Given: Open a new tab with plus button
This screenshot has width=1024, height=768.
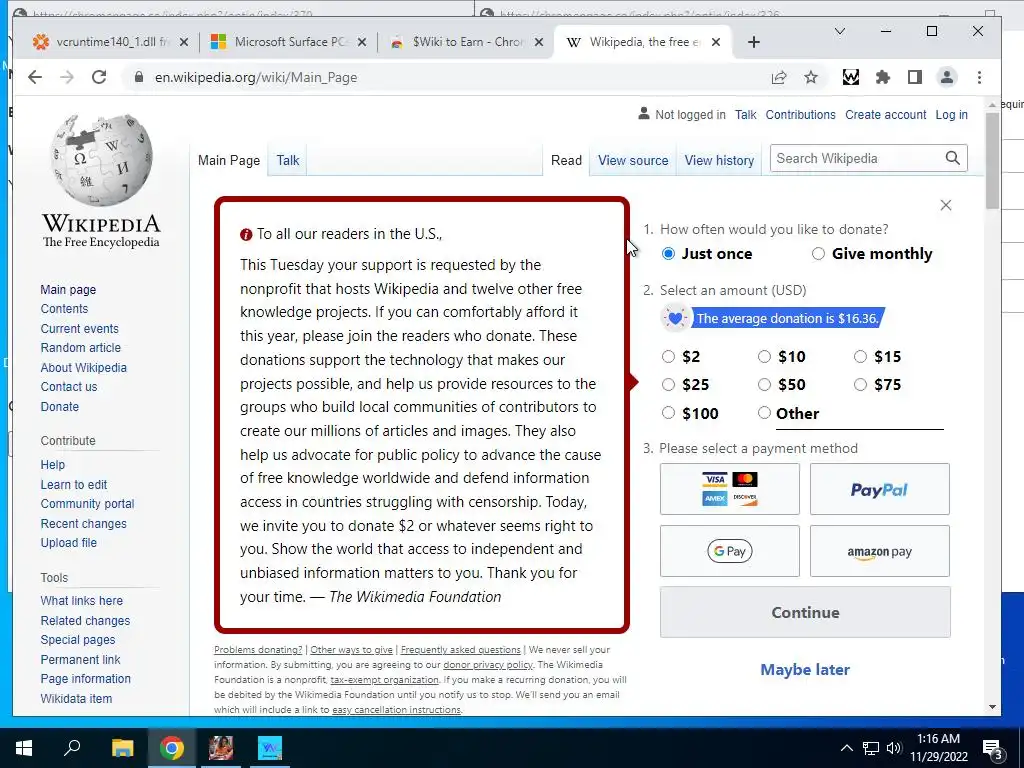Looking at the screenshot, I should click(x=754, y=42).
